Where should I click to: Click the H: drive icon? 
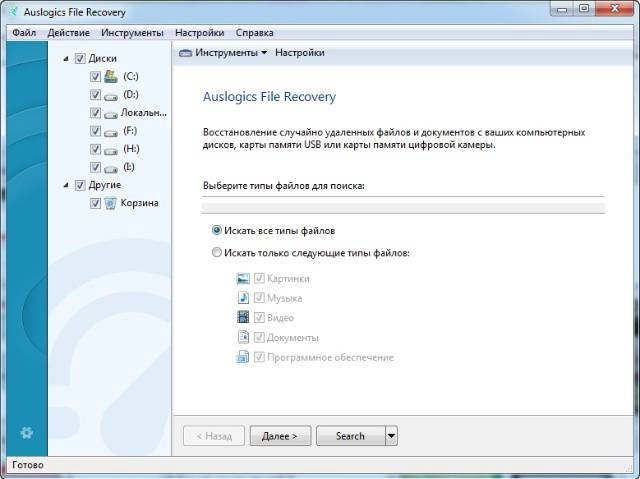[111, 151]
